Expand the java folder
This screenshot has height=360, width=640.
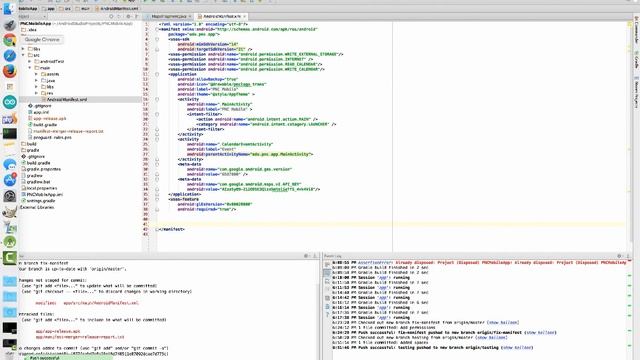tap(36, 80)
